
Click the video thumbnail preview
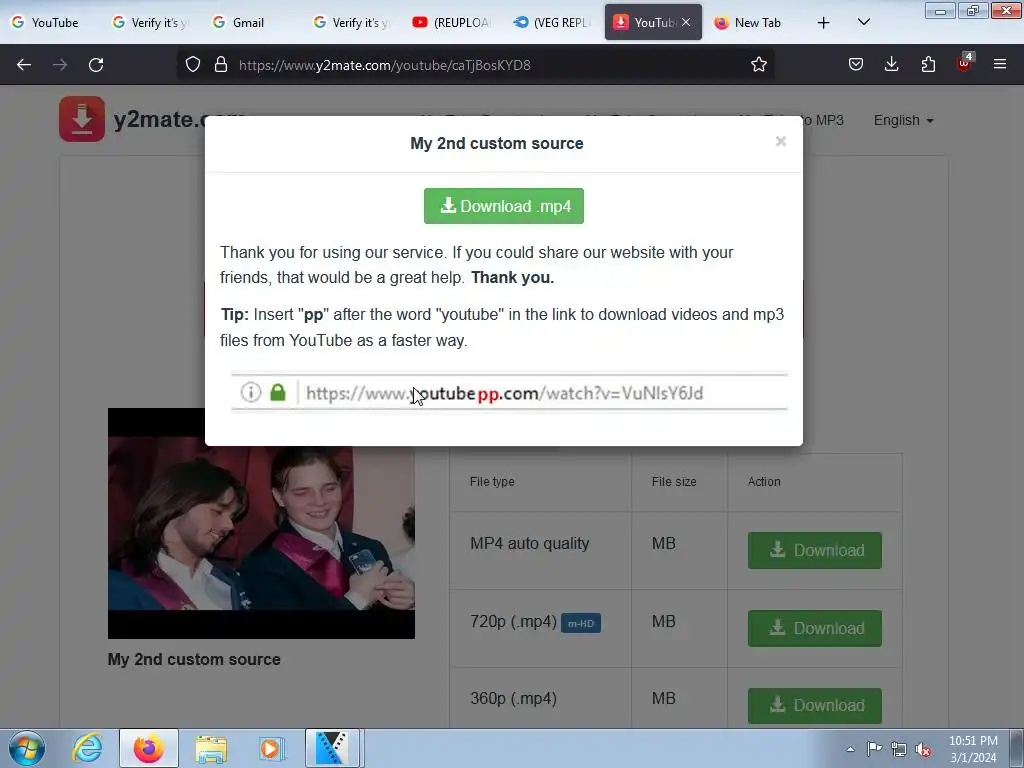coord(261,524)
